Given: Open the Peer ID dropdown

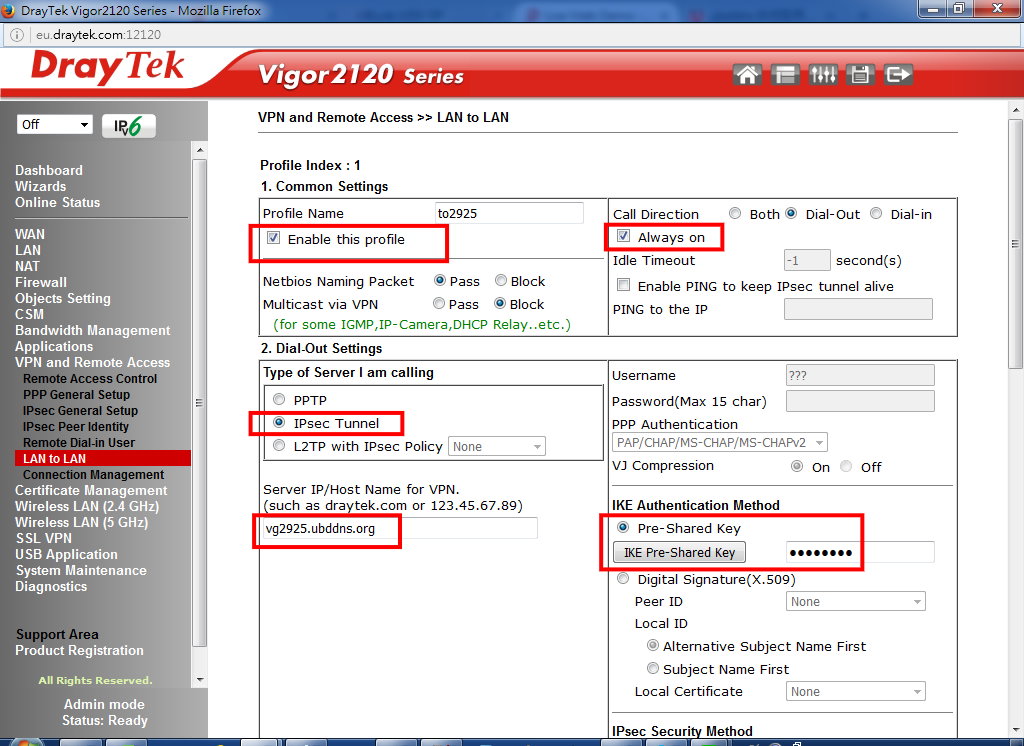Looking at the screenshot, I should pyautogui.click(x=854, y=602).
